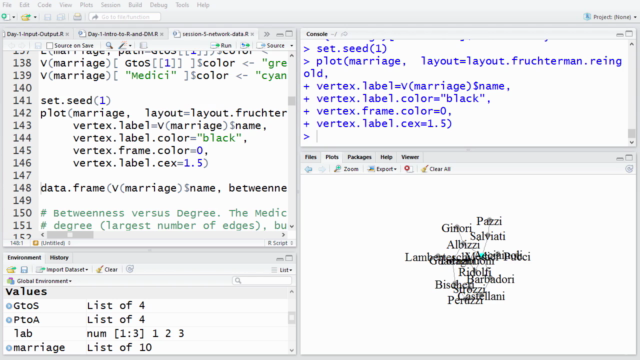Click the previous plot arrow
Viewport: 640px width, 360px height.
pyautogui.click(x=308, y=169)
